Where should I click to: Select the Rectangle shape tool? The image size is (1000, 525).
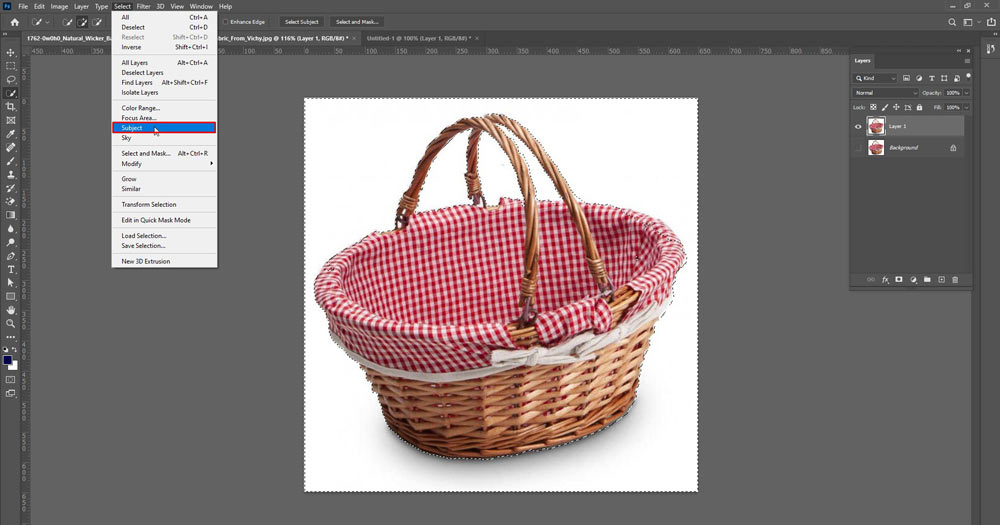[x=11, y=297]
